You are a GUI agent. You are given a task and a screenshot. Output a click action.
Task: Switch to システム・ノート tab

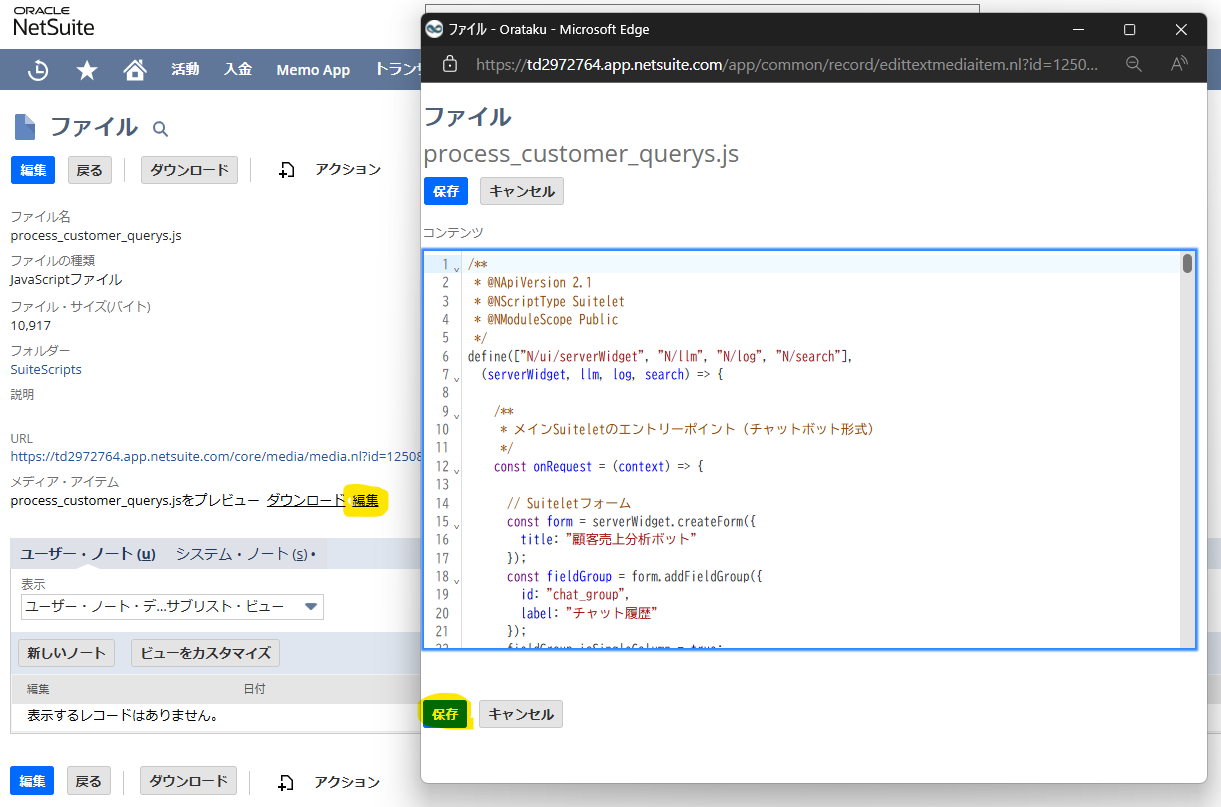point(241,553)
